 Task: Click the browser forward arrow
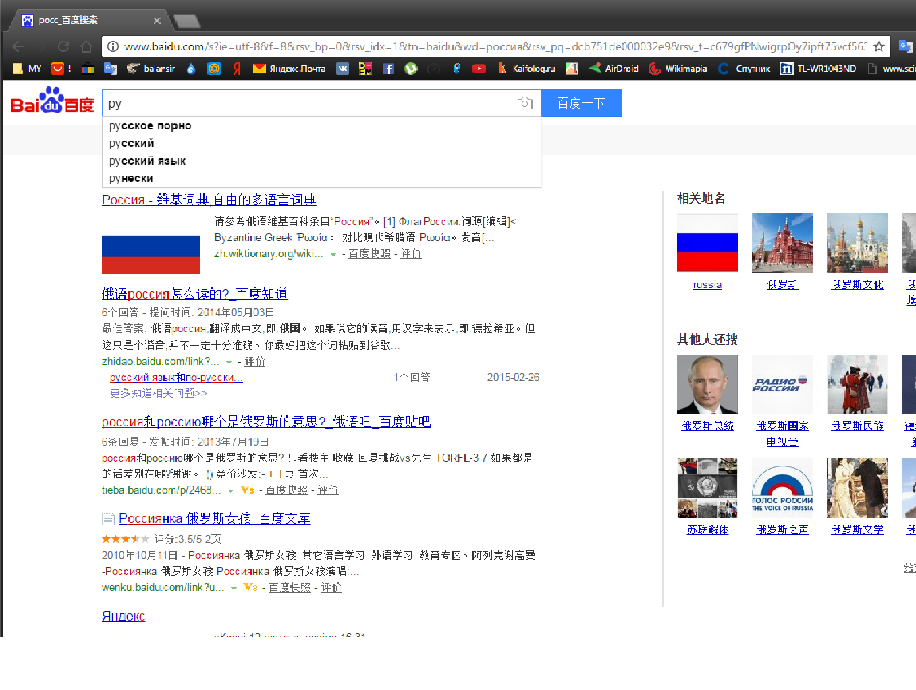coord(40,46)
